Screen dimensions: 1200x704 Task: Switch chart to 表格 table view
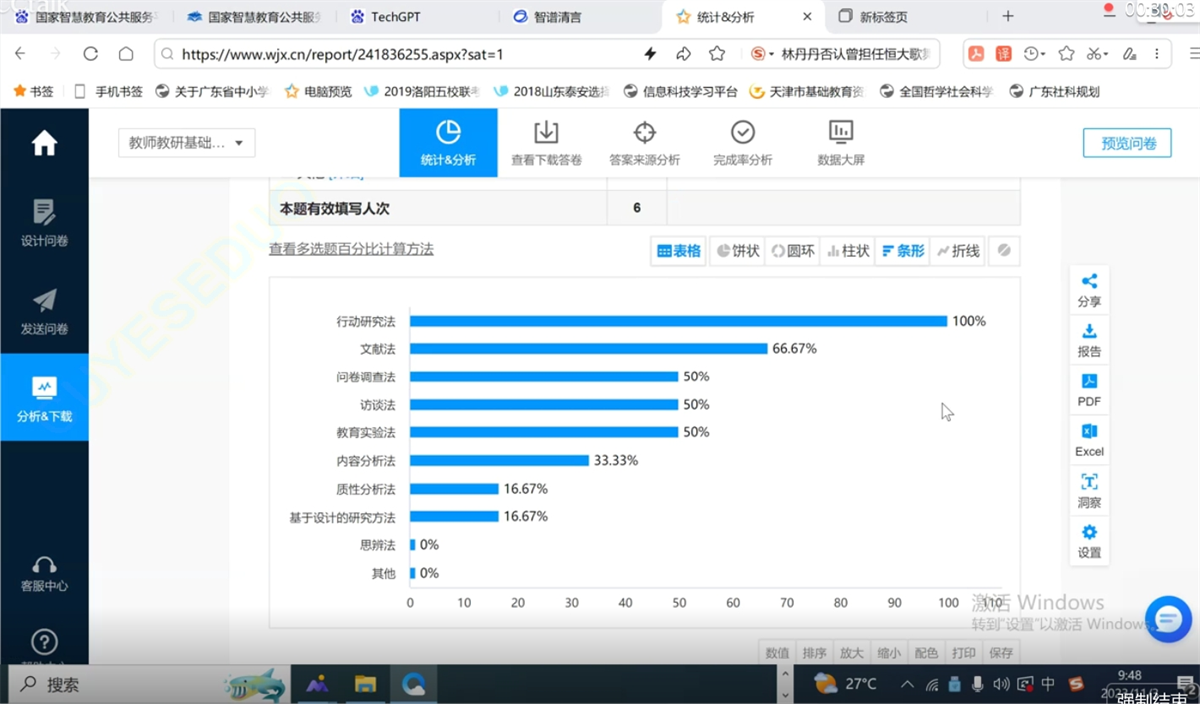point(678,251)
